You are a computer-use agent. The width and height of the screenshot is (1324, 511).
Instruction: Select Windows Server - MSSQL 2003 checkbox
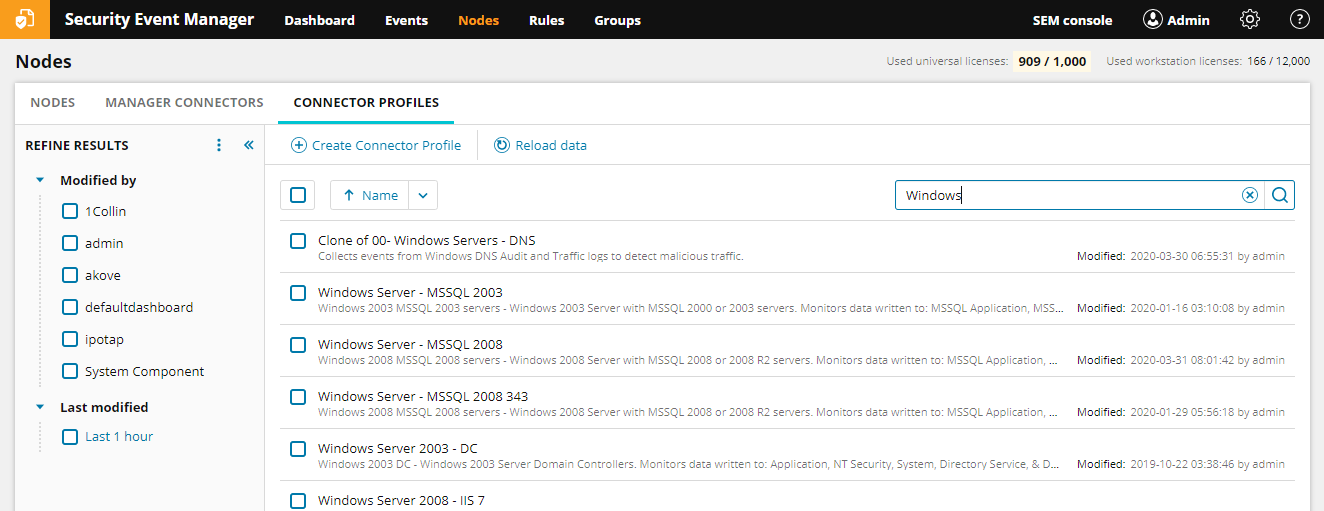tap(298, 293)
